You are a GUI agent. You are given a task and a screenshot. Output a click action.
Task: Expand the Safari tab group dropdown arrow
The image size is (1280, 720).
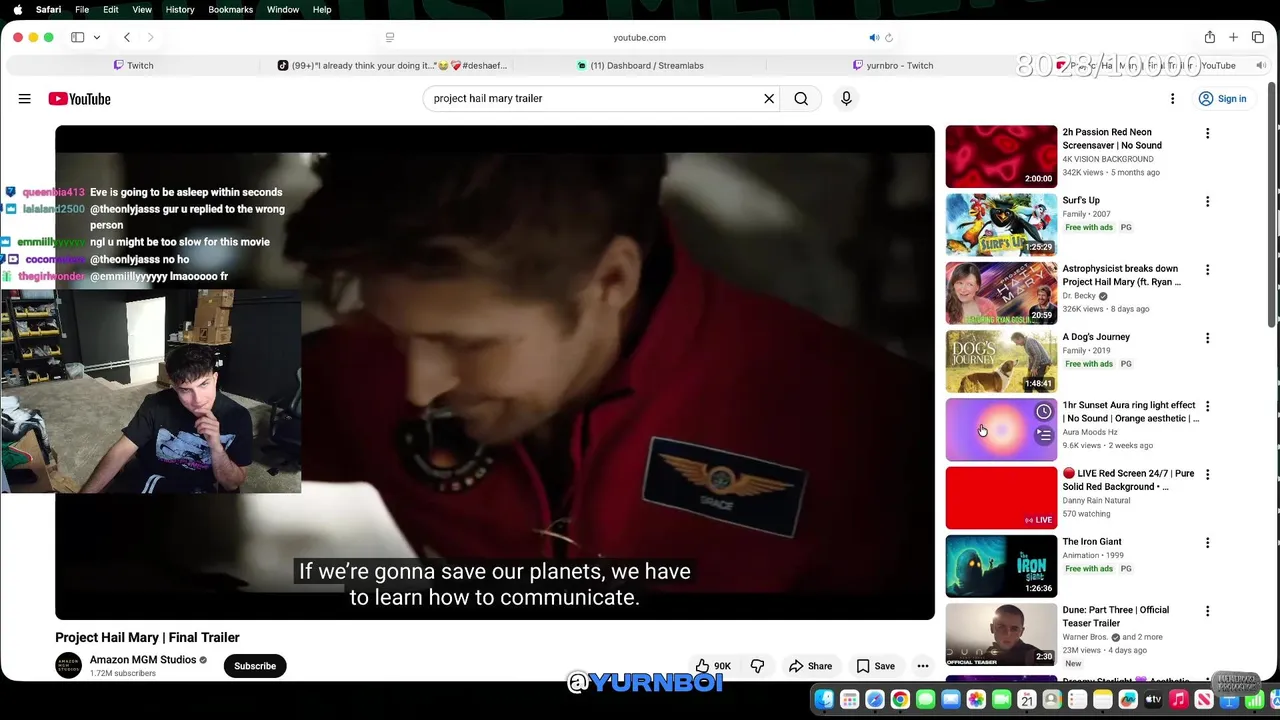(x=96, y=37)
